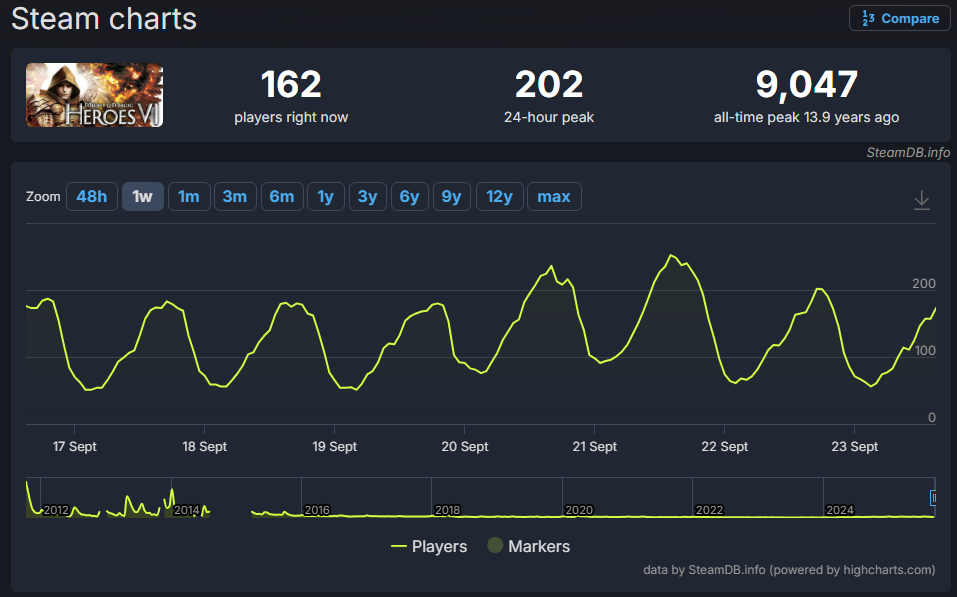The height and width of the screenshot is (597, 957).
Task: Choose the 3m zoom range
Action: [235, 197]
